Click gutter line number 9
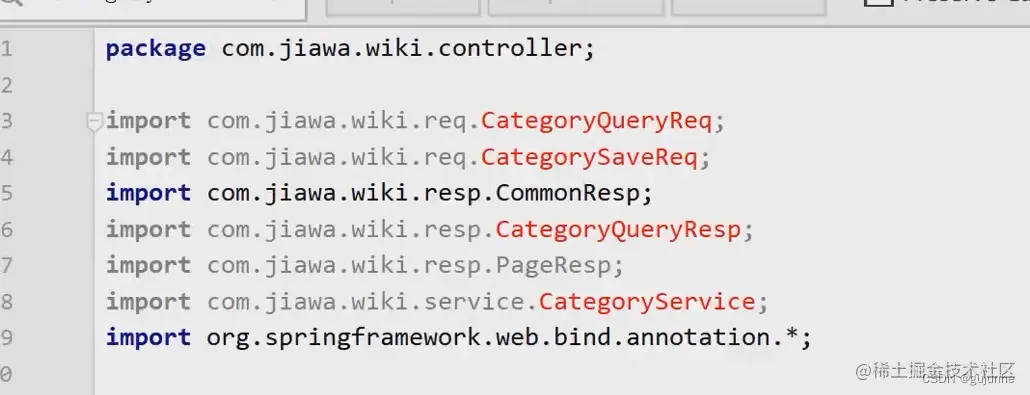 (6, 338)
